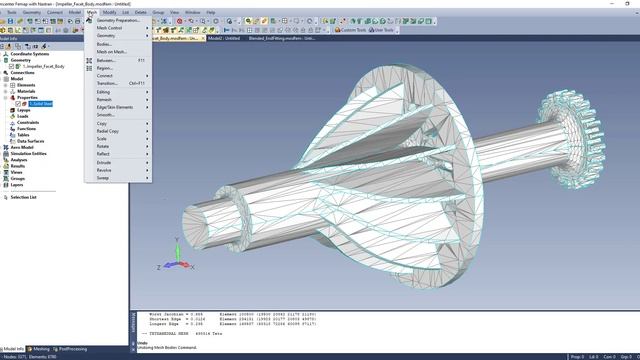Click the Aero Model tree icon
This screenshot has height=360, width=640.
[x=6, y=147]
